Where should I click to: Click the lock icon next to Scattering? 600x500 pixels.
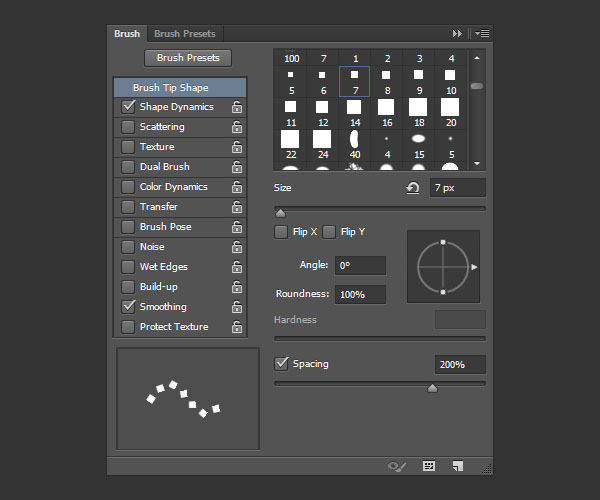[x=237, y=127]
